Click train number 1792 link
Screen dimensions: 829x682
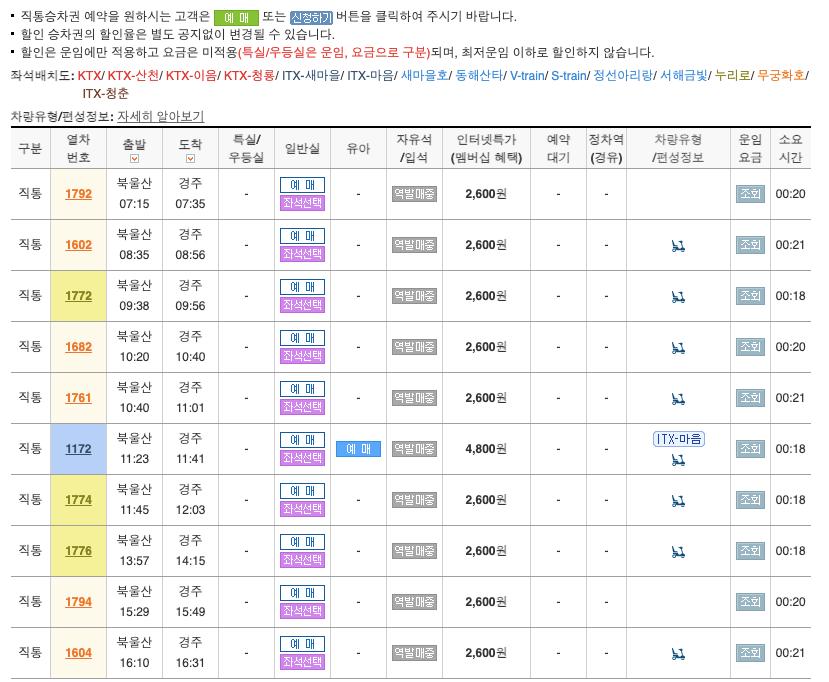pos(78,193)
